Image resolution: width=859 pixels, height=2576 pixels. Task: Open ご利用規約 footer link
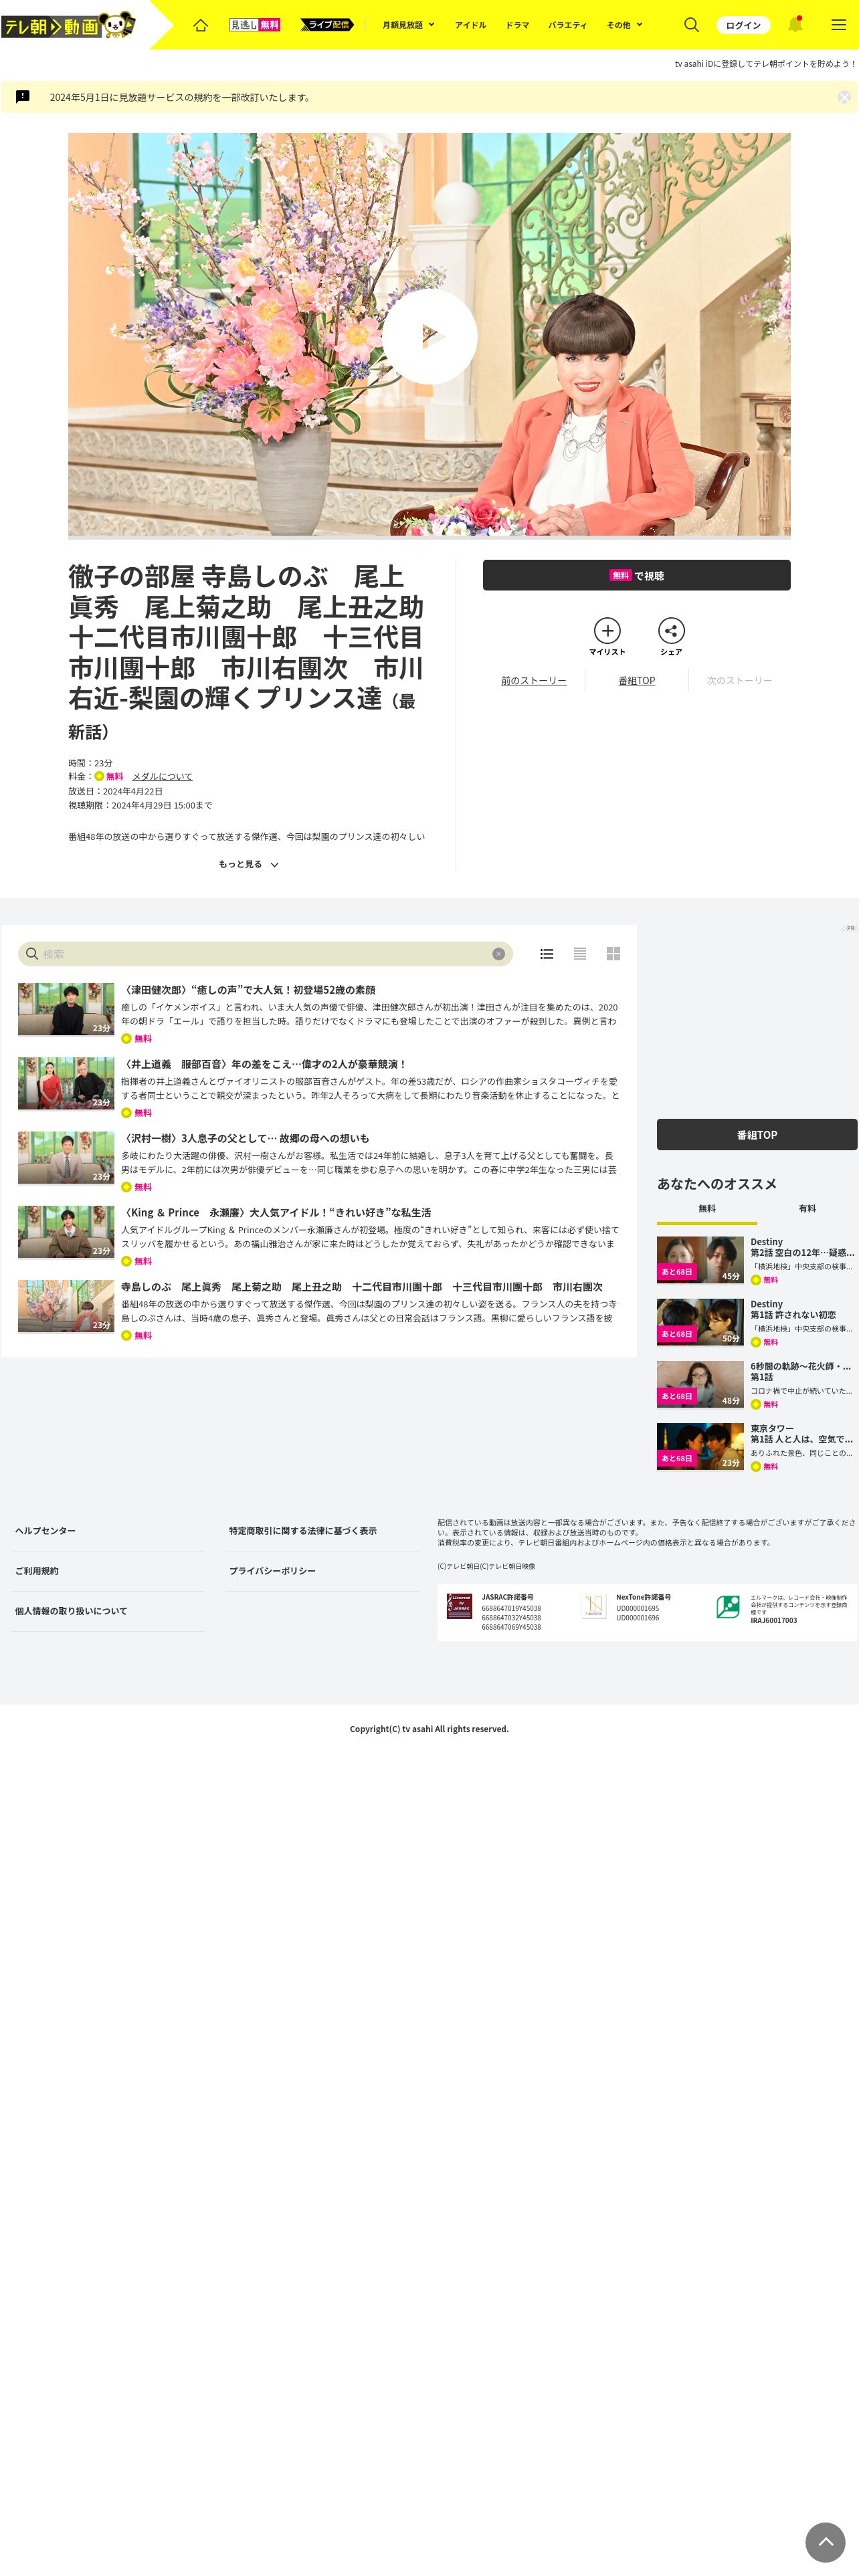[36, 1571]
